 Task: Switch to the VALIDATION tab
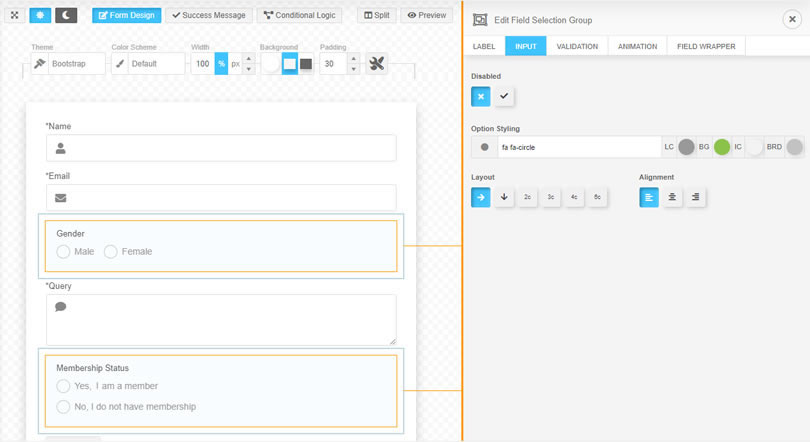(577, 46)
